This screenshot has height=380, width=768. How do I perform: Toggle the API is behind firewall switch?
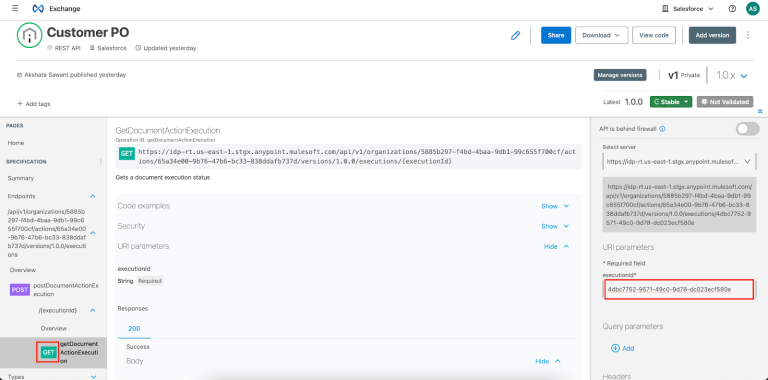[x=748, y=129]
